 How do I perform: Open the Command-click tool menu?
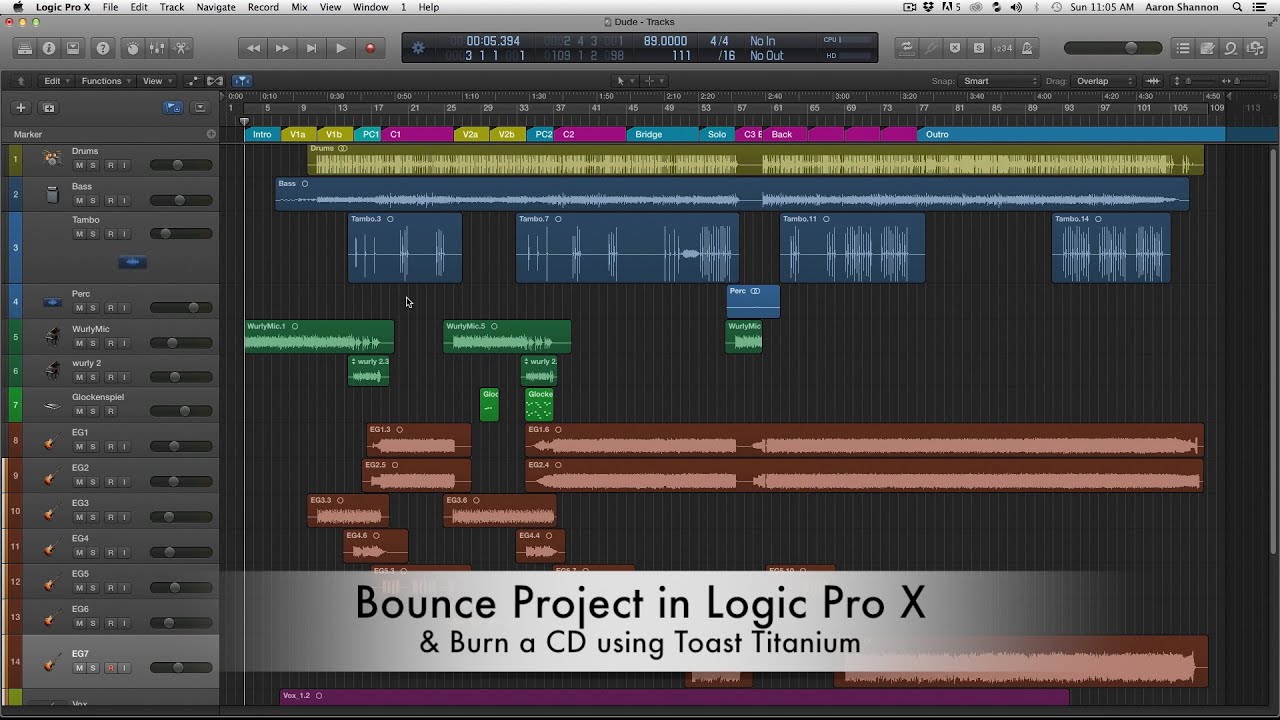(653, 81)
